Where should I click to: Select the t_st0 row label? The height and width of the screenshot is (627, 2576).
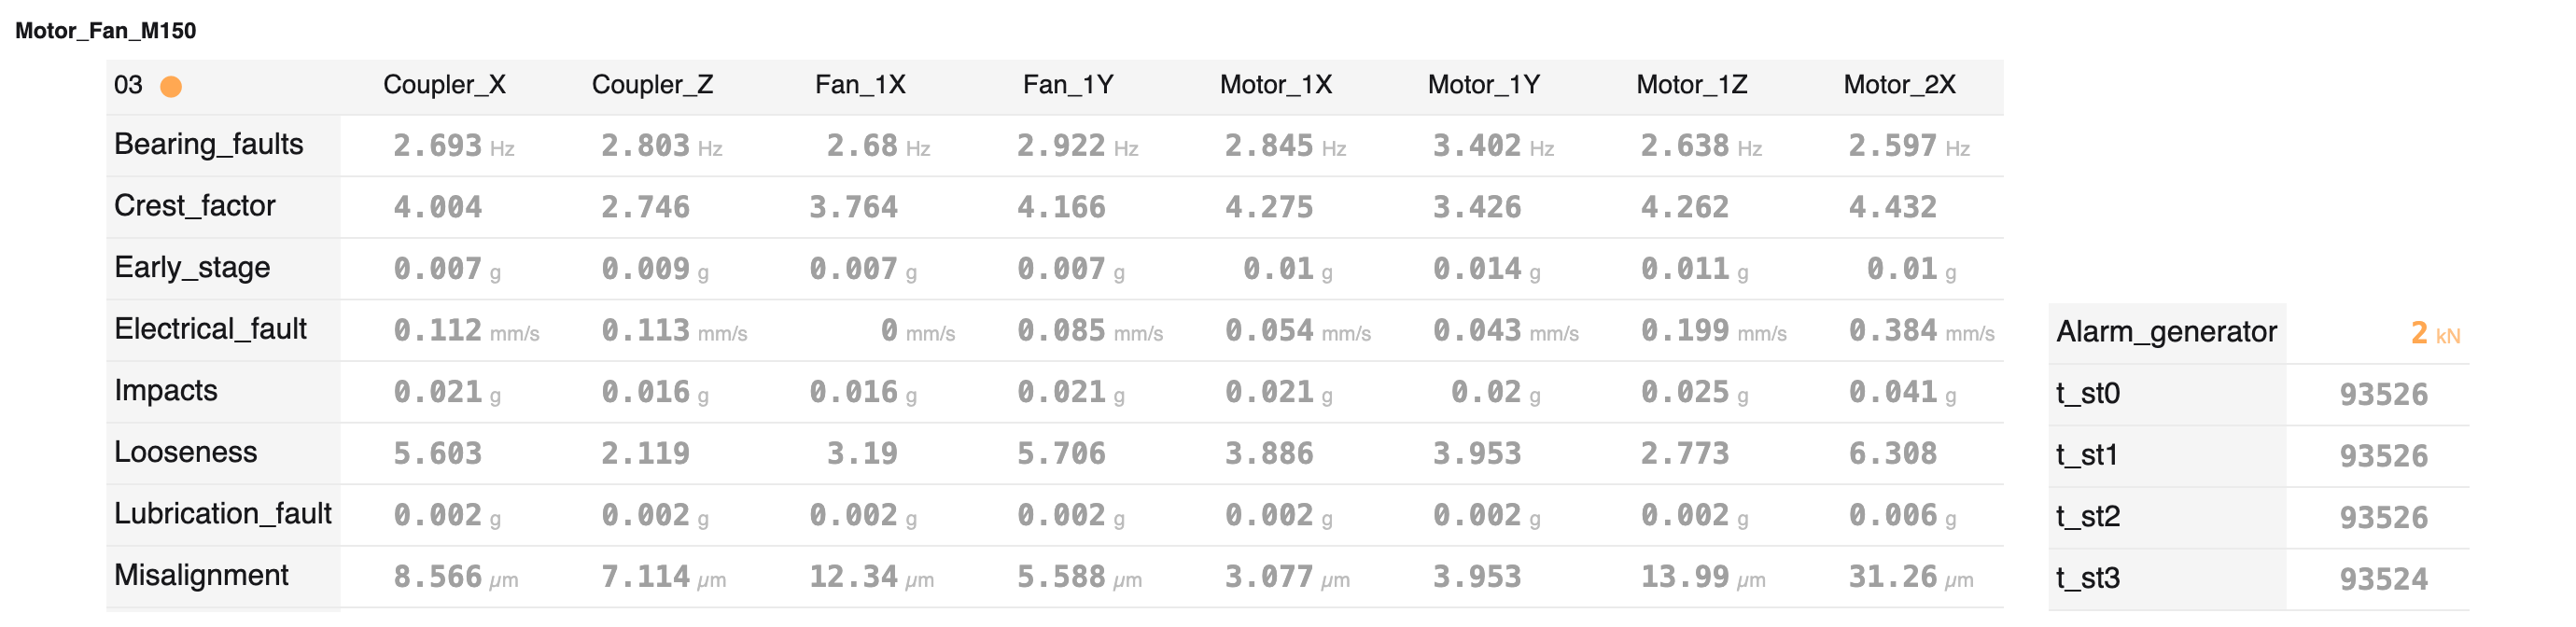pos(2087,394)
